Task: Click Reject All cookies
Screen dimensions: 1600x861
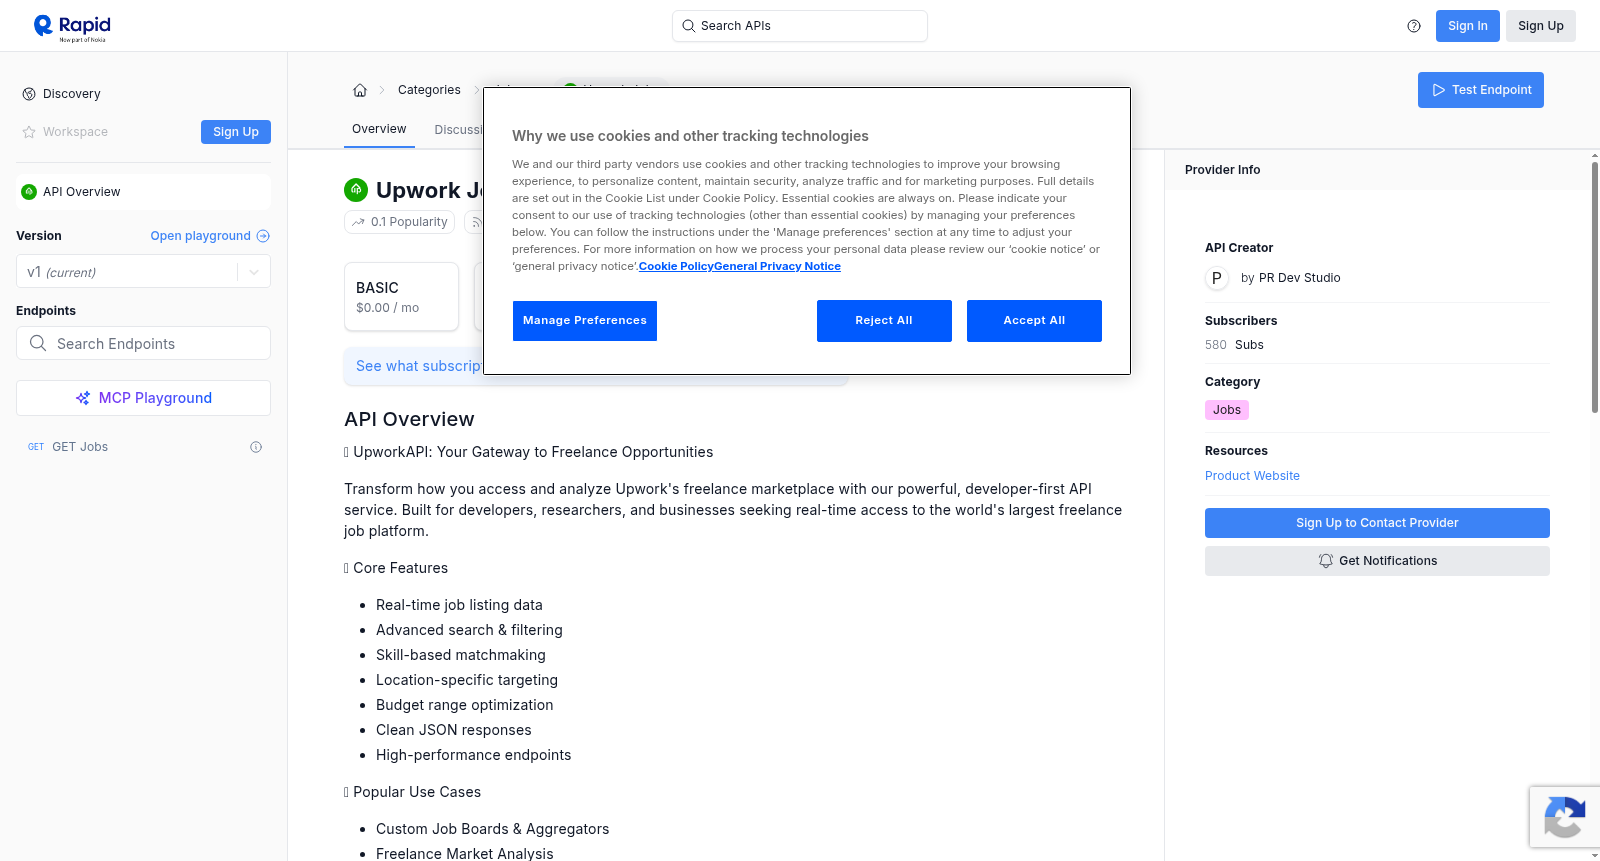Action: (884, 321)
